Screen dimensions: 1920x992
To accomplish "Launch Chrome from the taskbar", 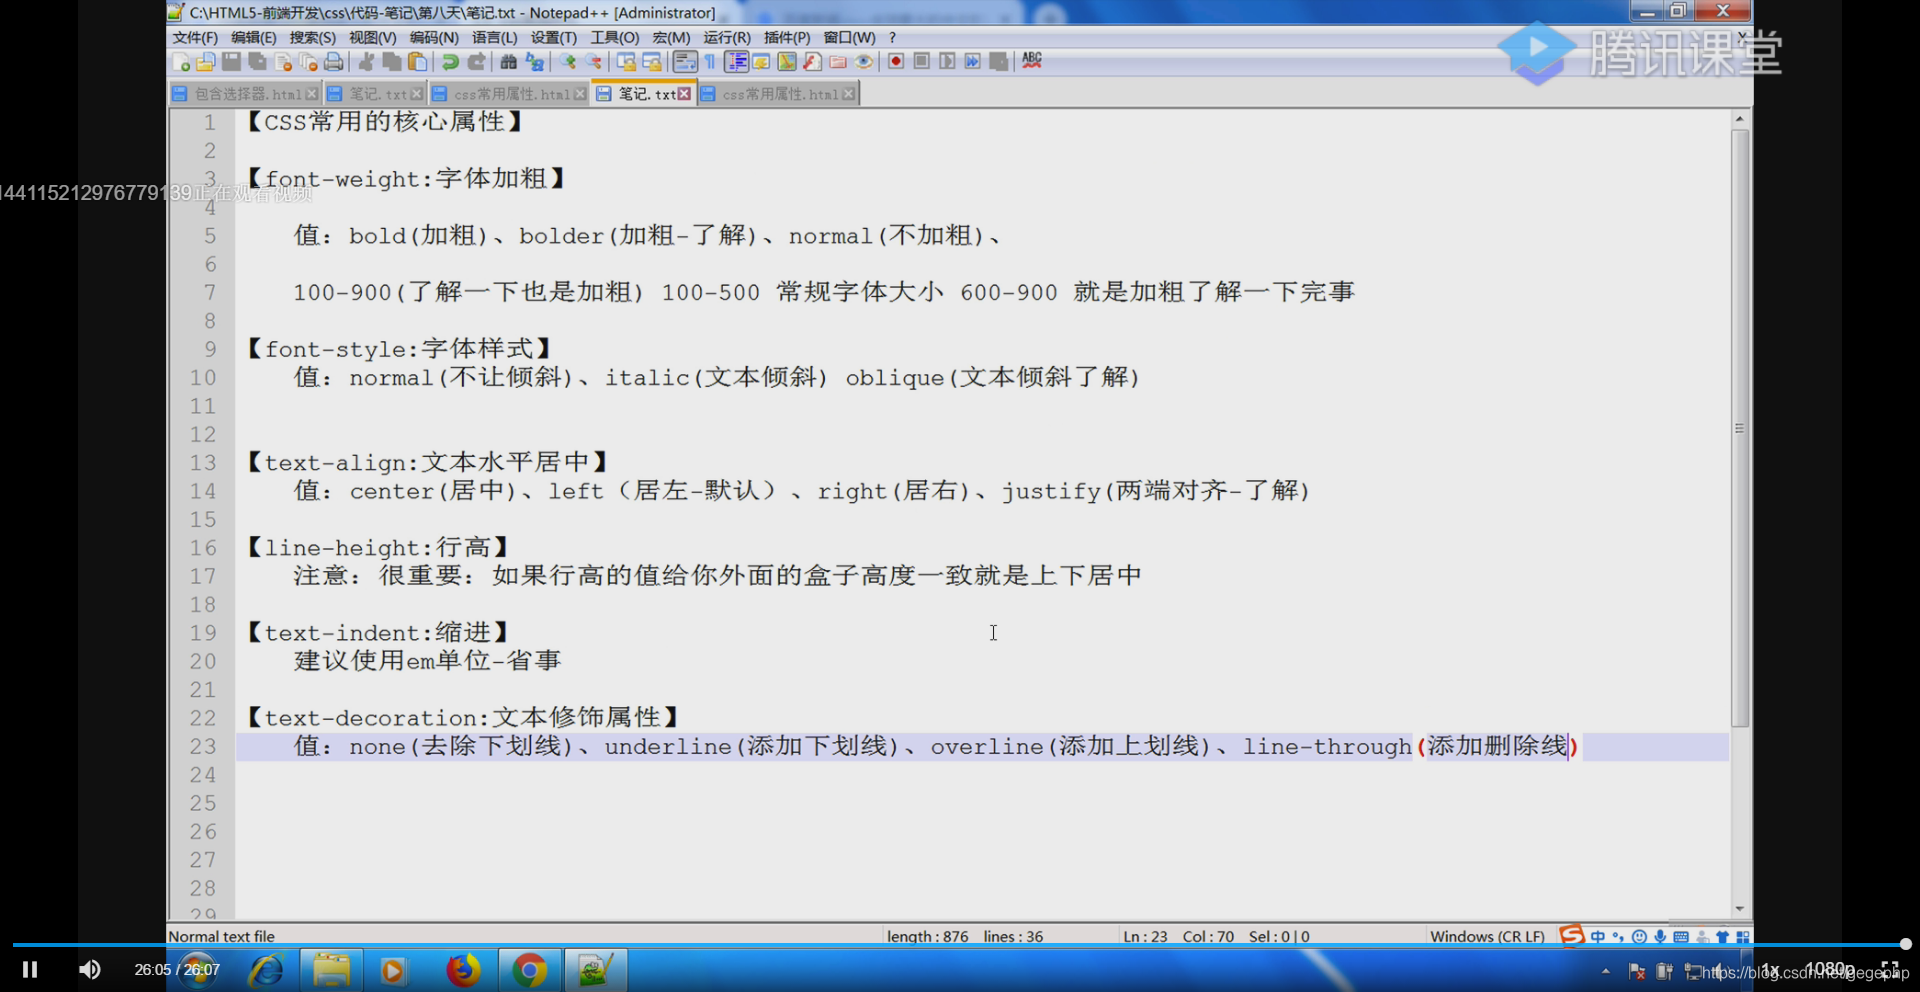I will click(x=530, y=969).
